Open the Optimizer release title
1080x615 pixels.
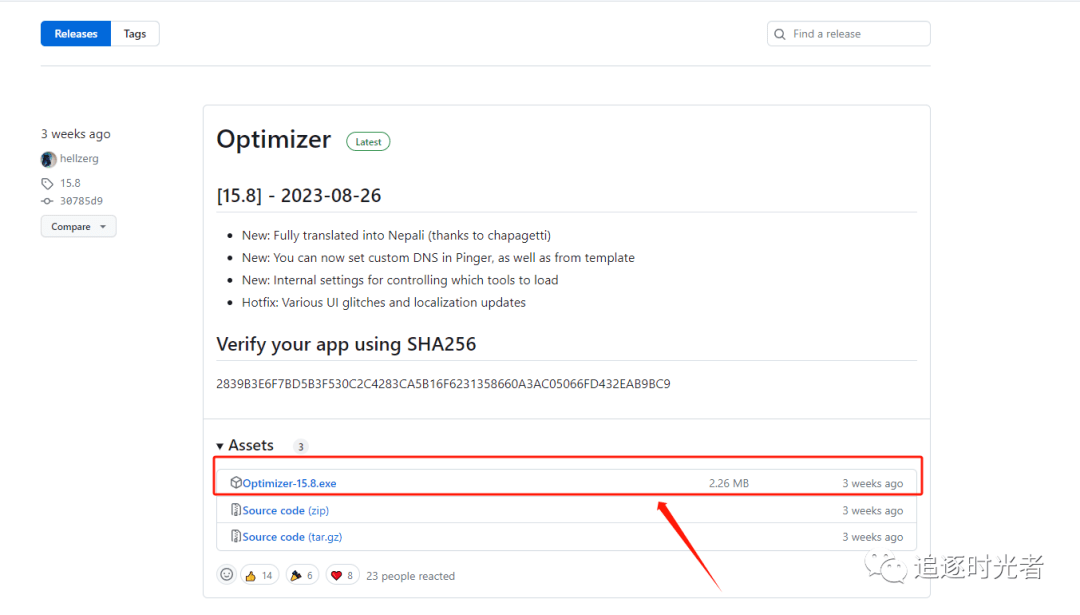273,140
